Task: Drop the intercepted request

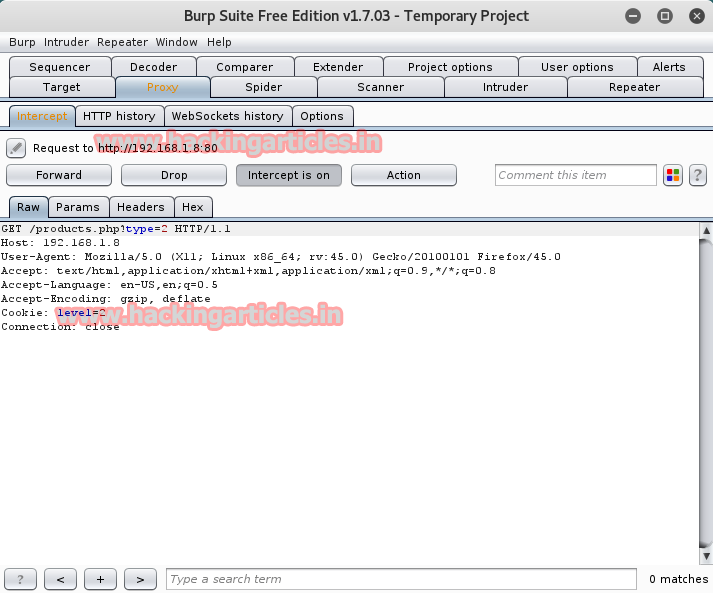Action: click(174, 175)
